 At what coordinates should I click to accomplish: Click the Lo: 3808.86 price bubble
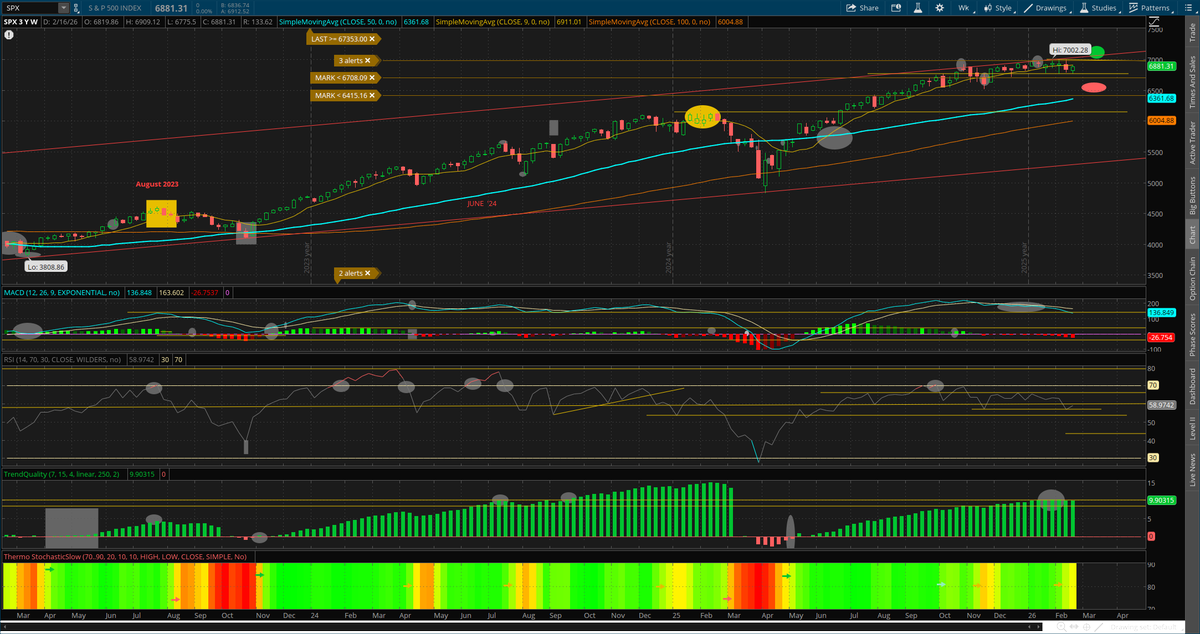tap(45, 267)
